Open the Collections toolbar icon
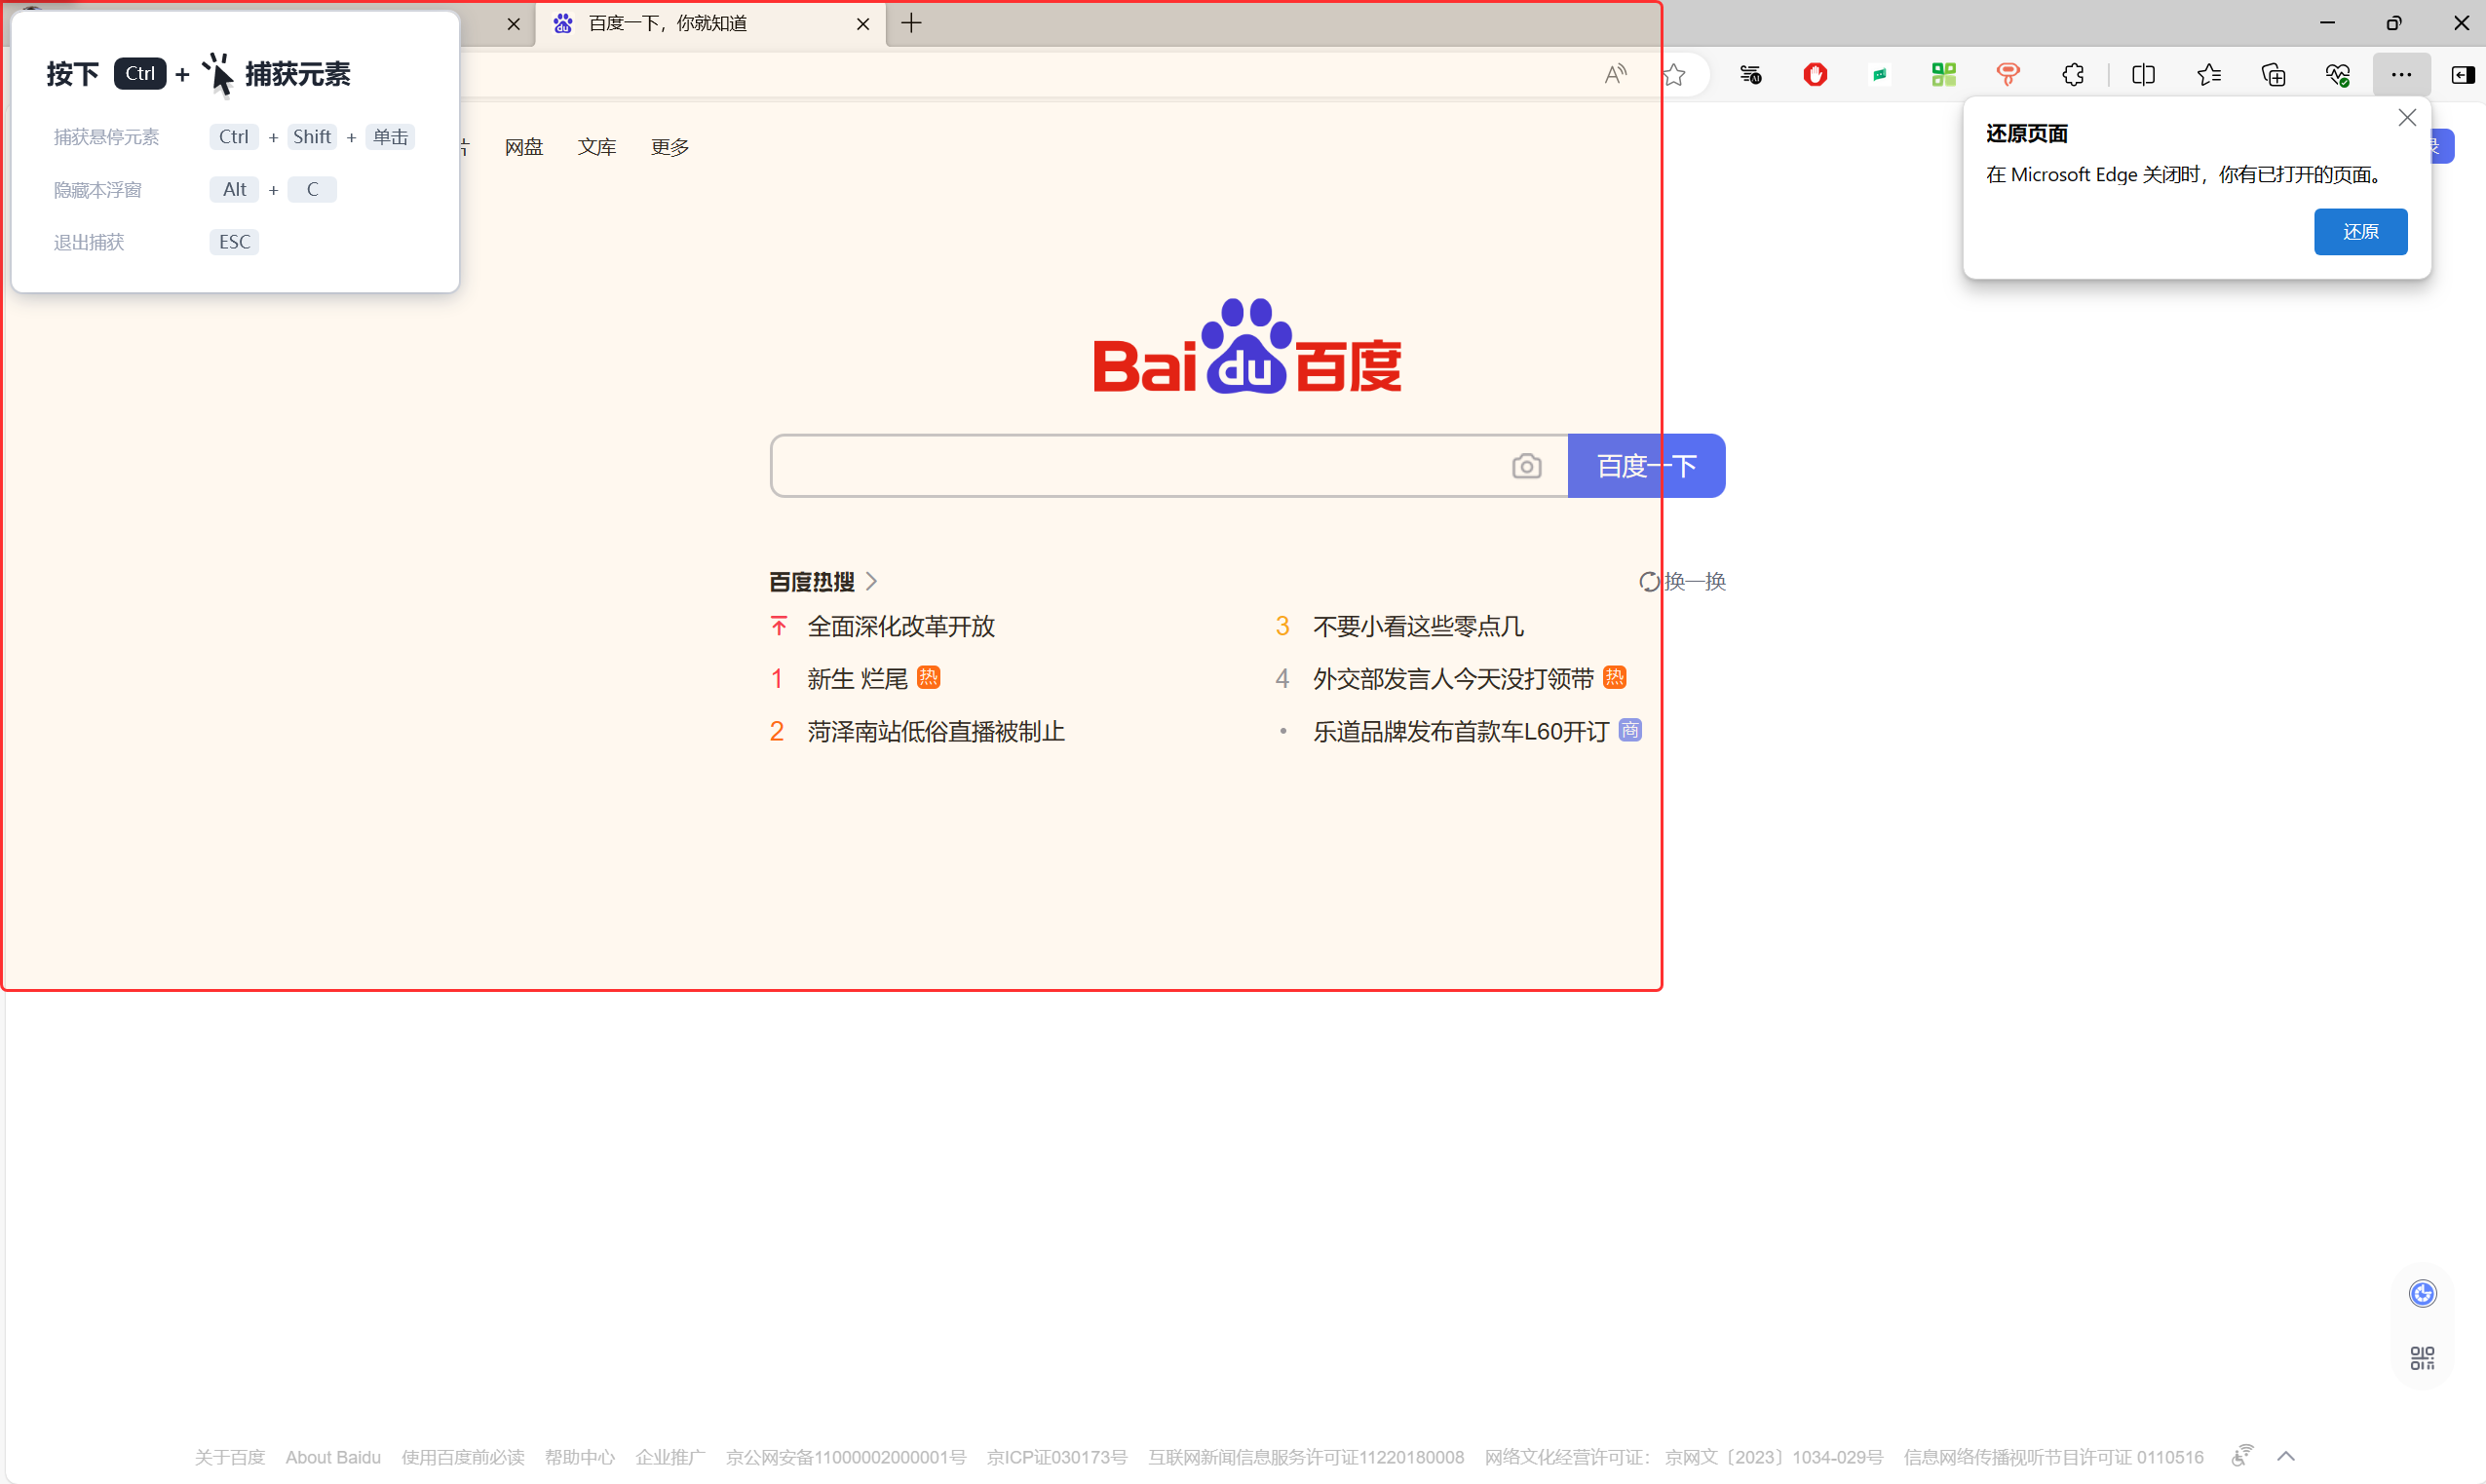 tap(2272, 75)
